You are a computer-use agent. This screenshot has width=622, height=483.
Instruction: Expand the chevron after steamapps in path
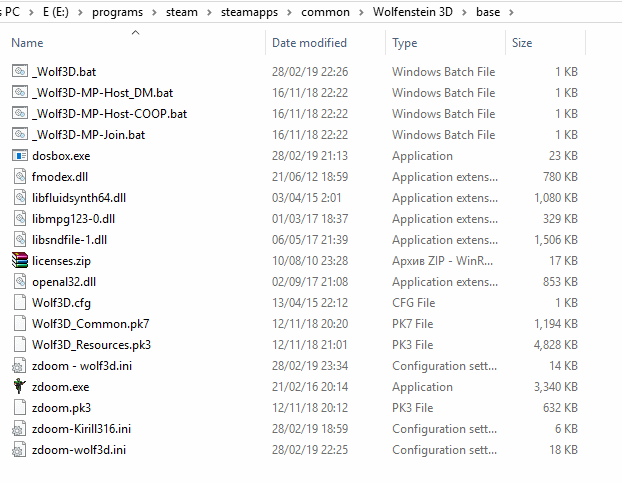312,12
